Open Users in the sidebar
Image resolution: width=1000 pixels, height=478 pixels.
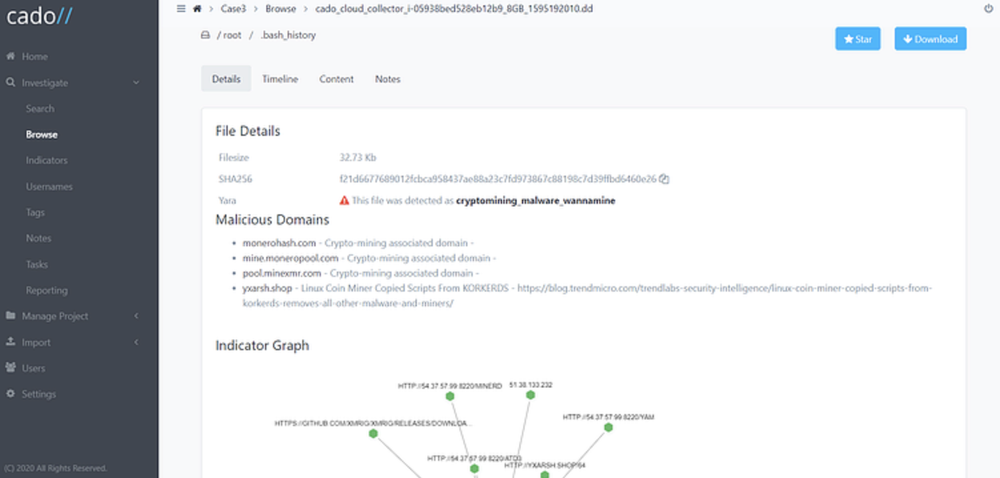click(x=33, y=368)
